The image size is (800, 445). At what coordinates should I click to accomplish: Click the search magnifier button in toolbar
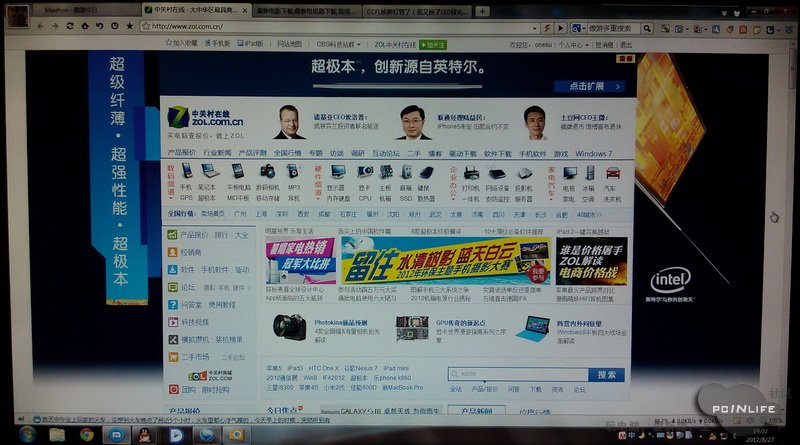point(647,29)
